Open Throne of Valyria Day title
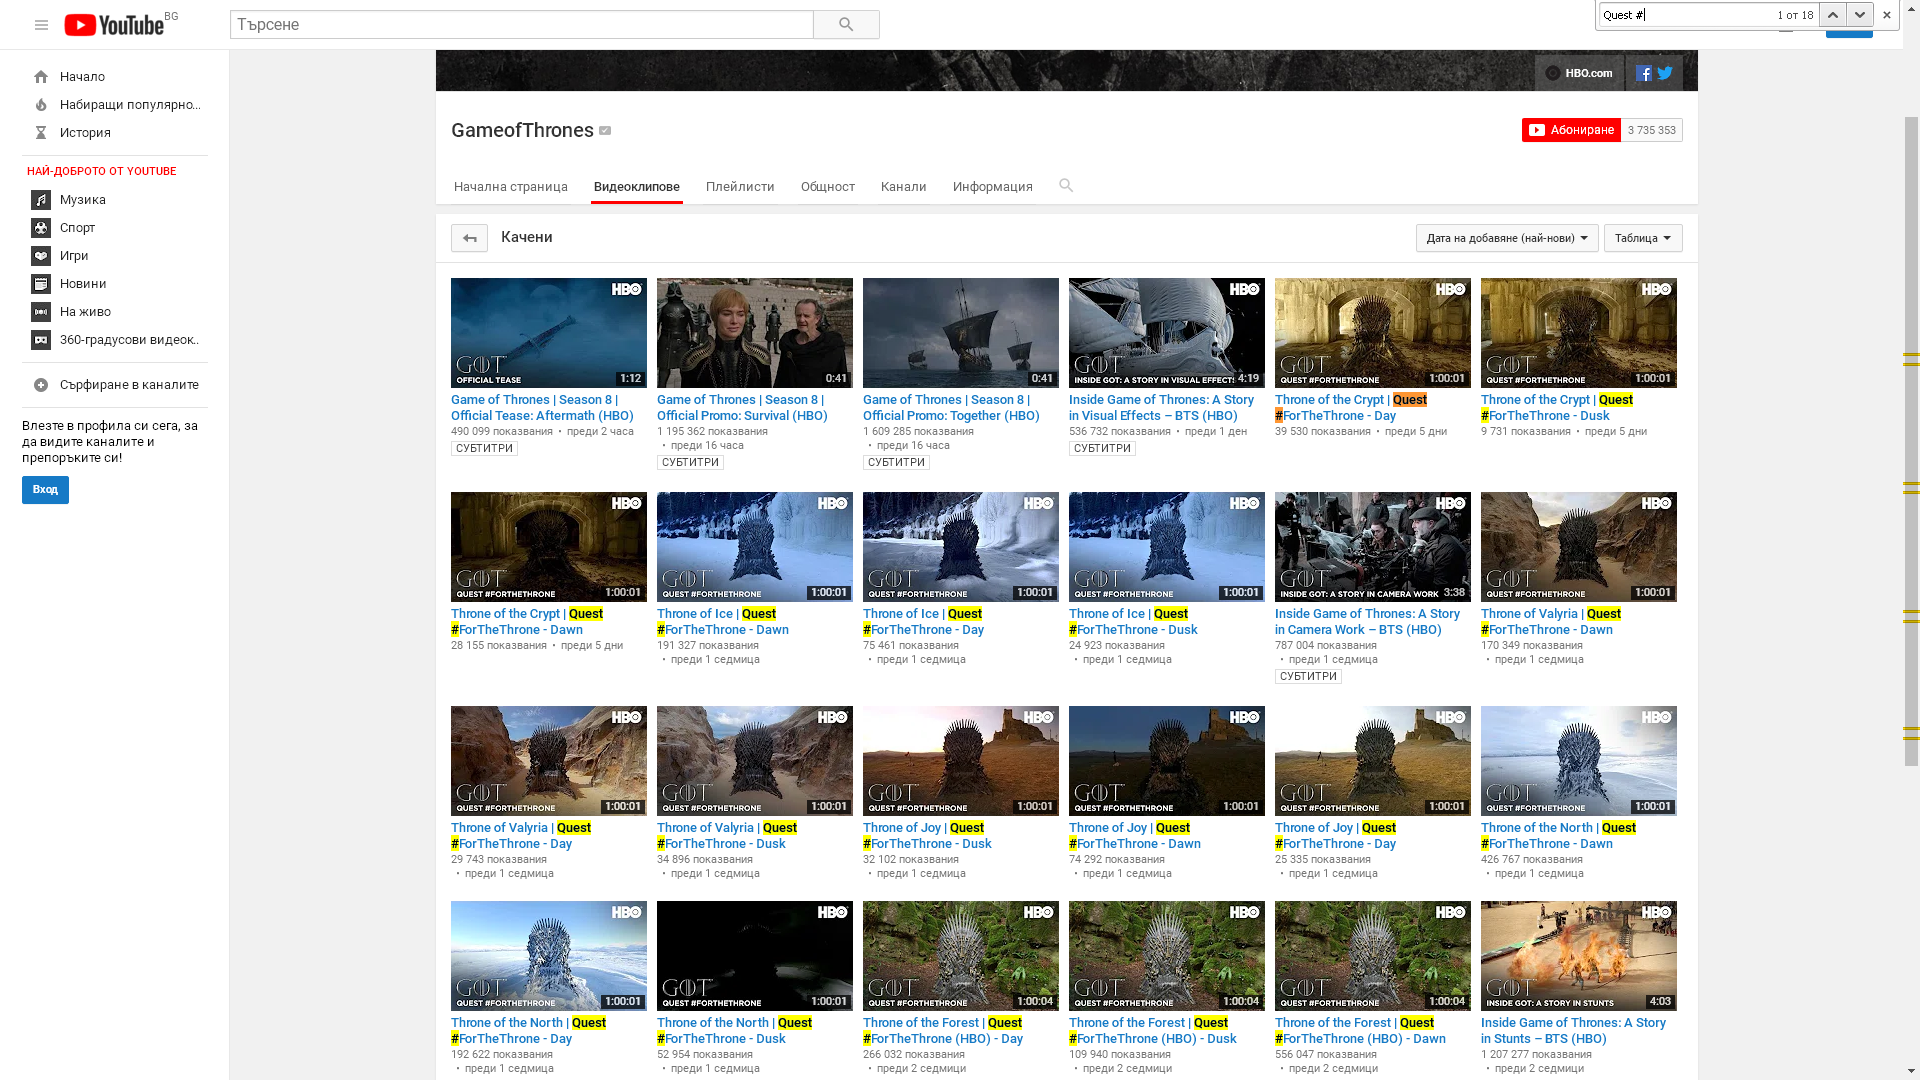The width and height of the screenshot is (1920, 1080). click(x=521, y=836)
